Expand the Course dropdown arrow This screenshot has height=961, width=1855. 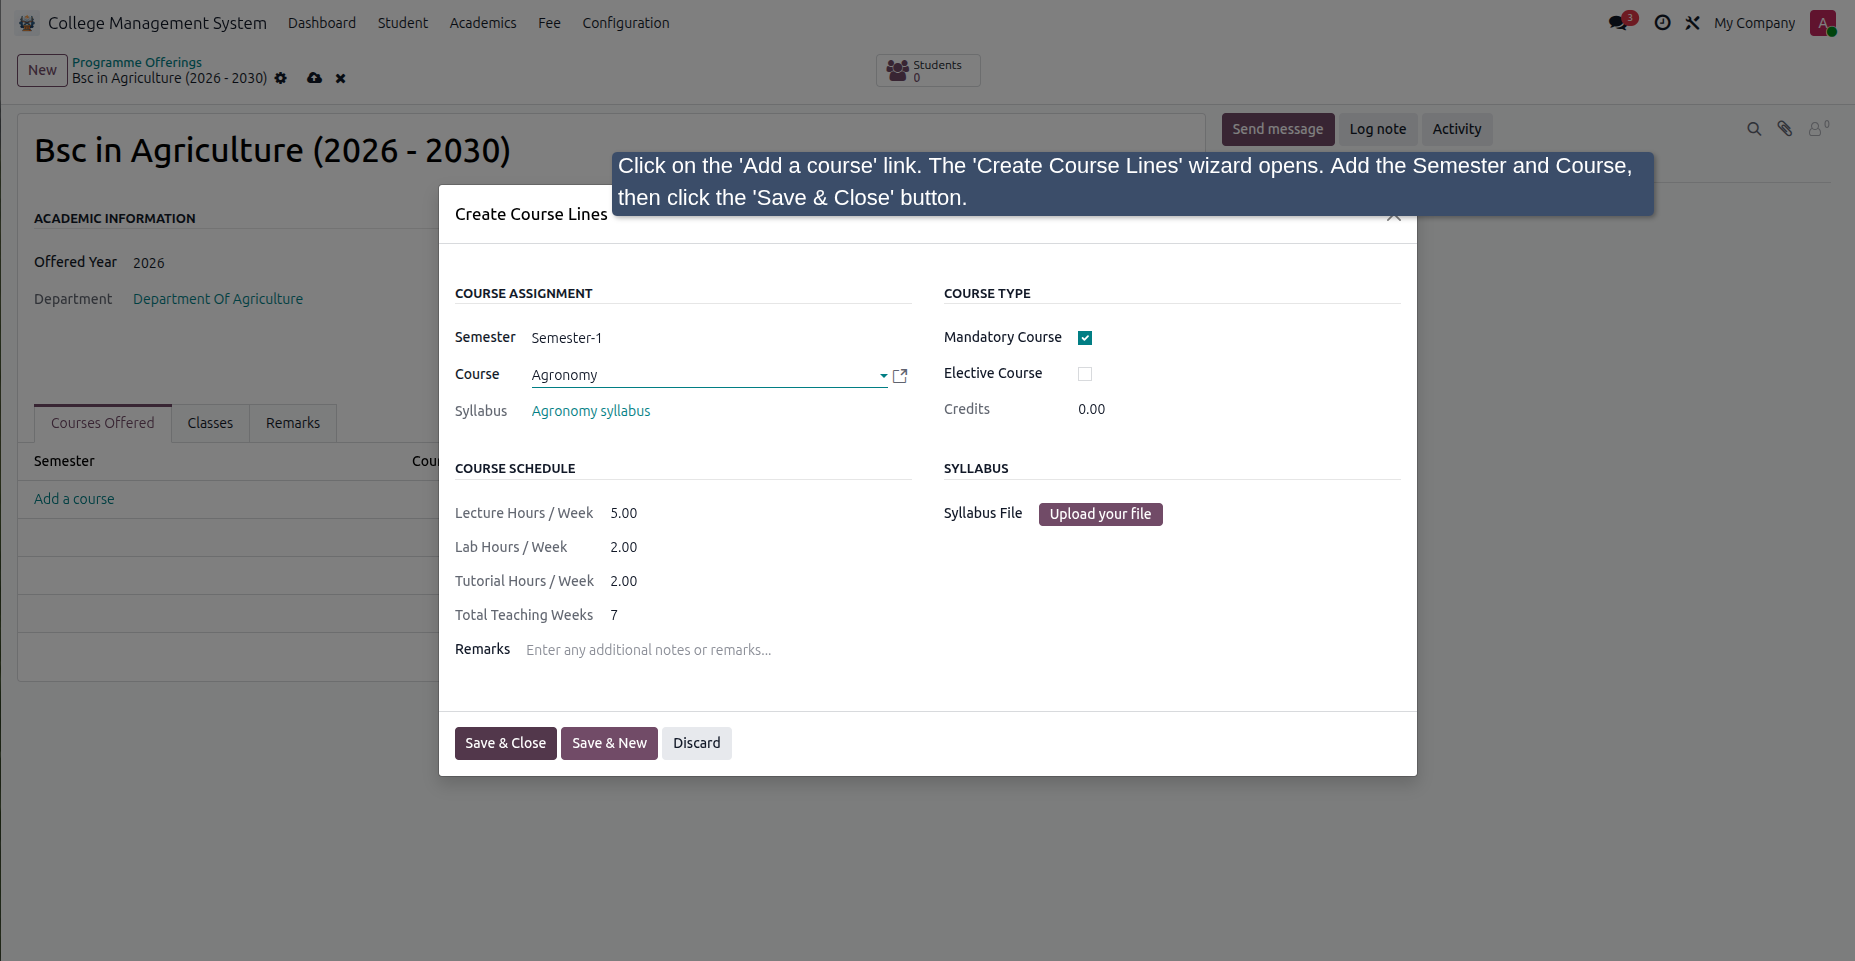883,376
